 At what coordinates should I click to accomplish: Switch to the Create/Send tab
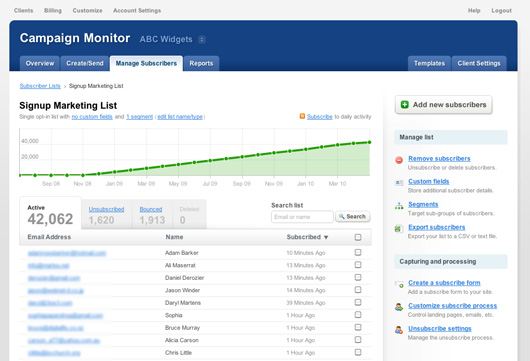85,64
